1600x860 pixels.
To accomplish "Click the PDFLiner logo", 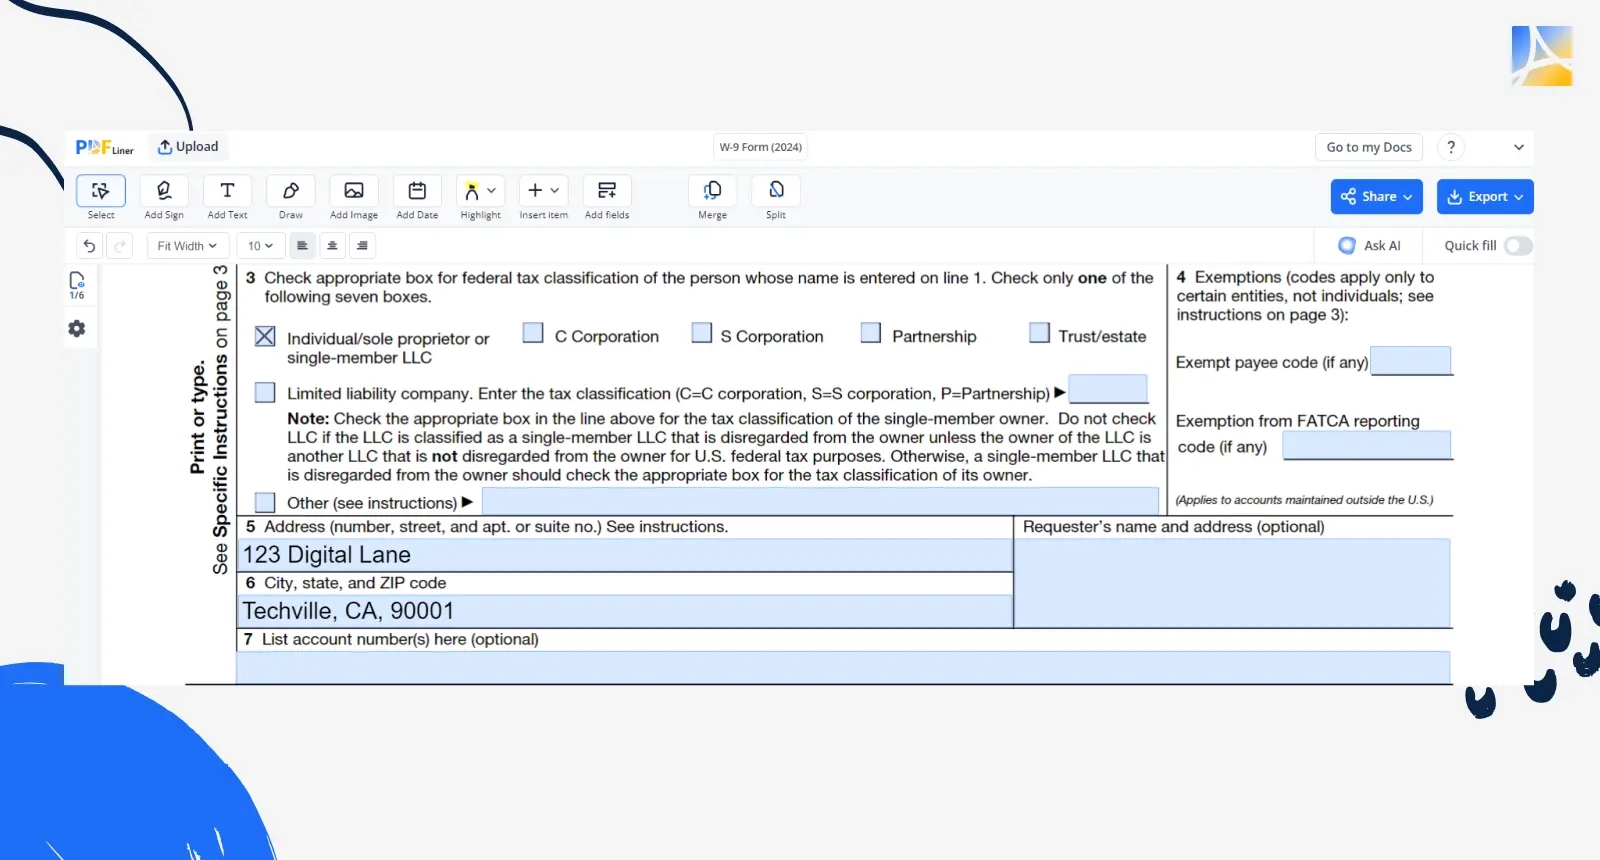I will 104,147.
